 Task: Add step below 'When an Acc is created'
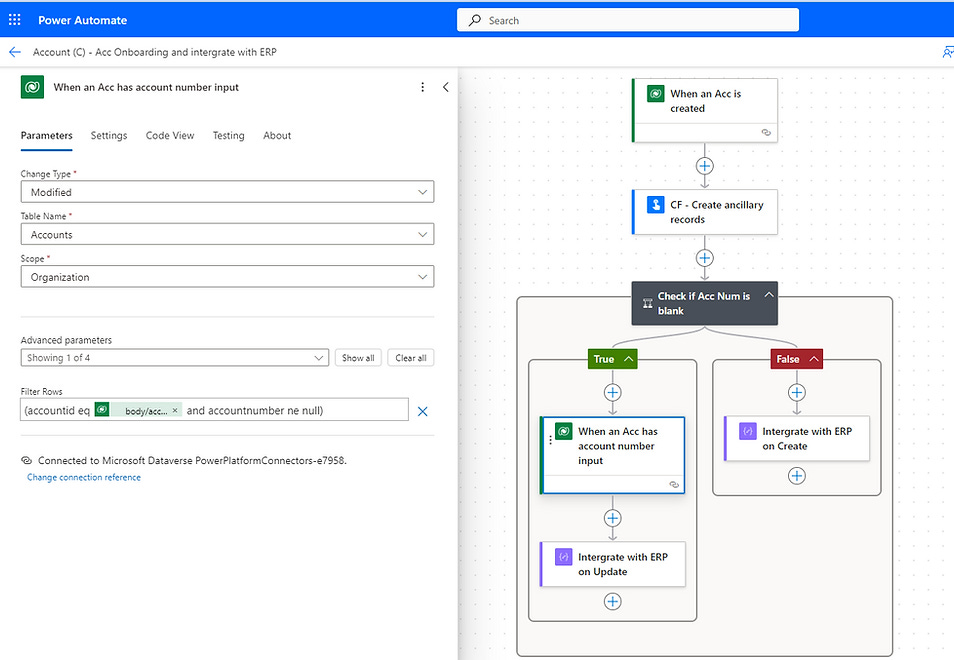[x=705, y=165]
